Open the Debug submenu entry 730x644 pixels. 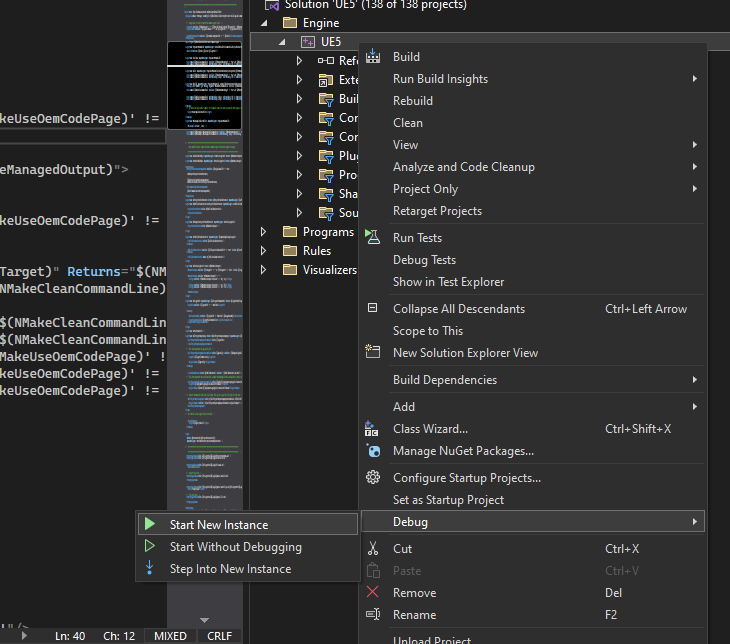tap(533, 522)
